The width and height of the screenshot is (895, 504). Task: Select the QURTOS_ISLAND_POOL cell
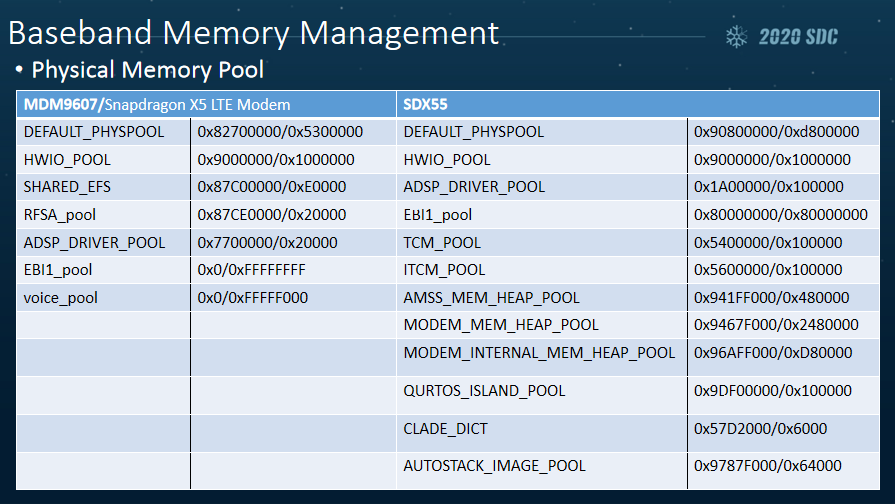pyautogui.click(x=484, y=391)
